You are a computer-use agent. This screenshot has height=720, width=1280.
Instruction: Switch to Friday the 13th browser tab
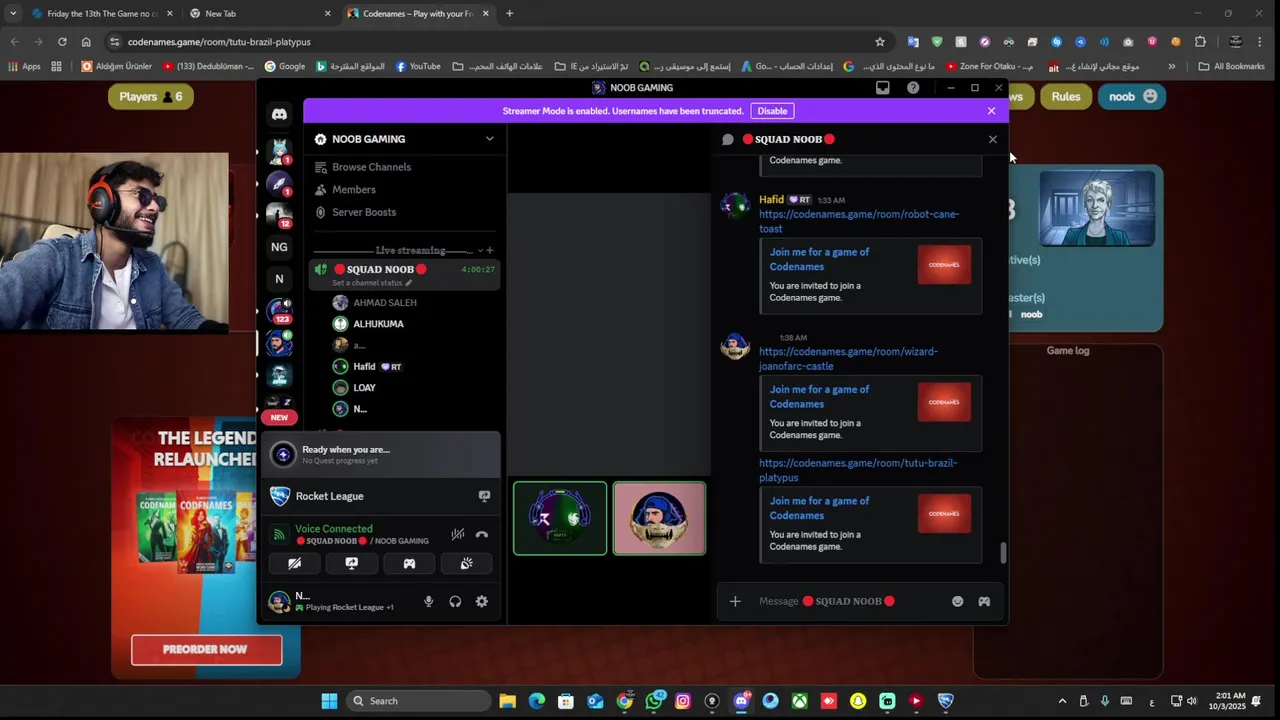click(102, 14)
